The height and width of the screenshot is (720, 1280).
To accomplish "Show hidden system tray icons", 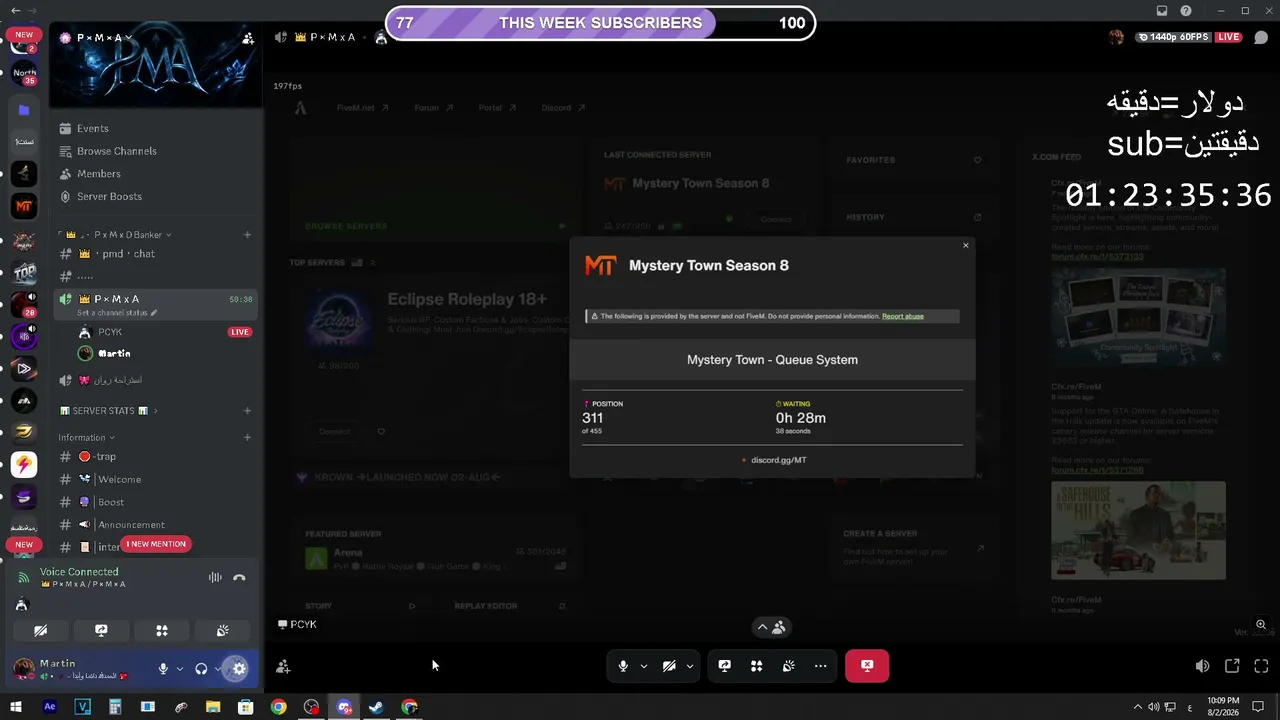I will (x=1136, y=707).
